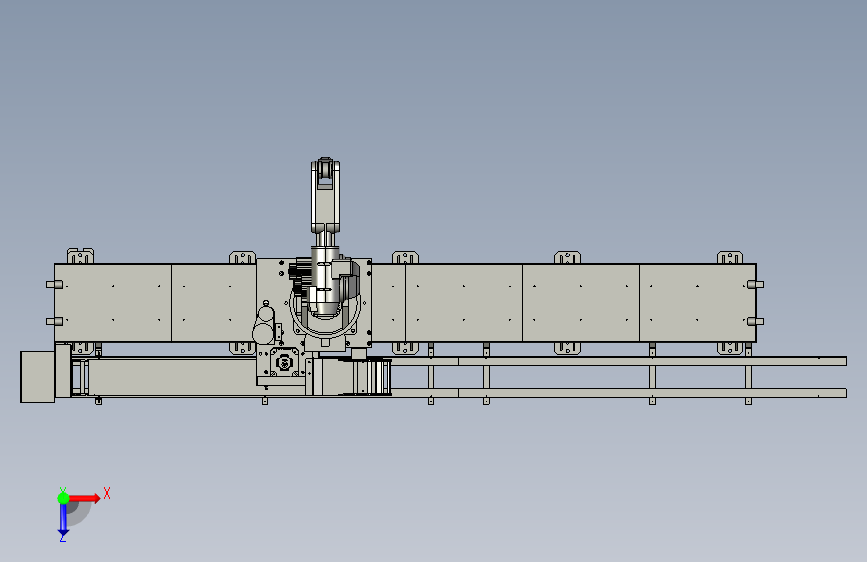867x562 pixels.
Task: Select the rightmost cover panel of the track
Action: tap(698, 303)
